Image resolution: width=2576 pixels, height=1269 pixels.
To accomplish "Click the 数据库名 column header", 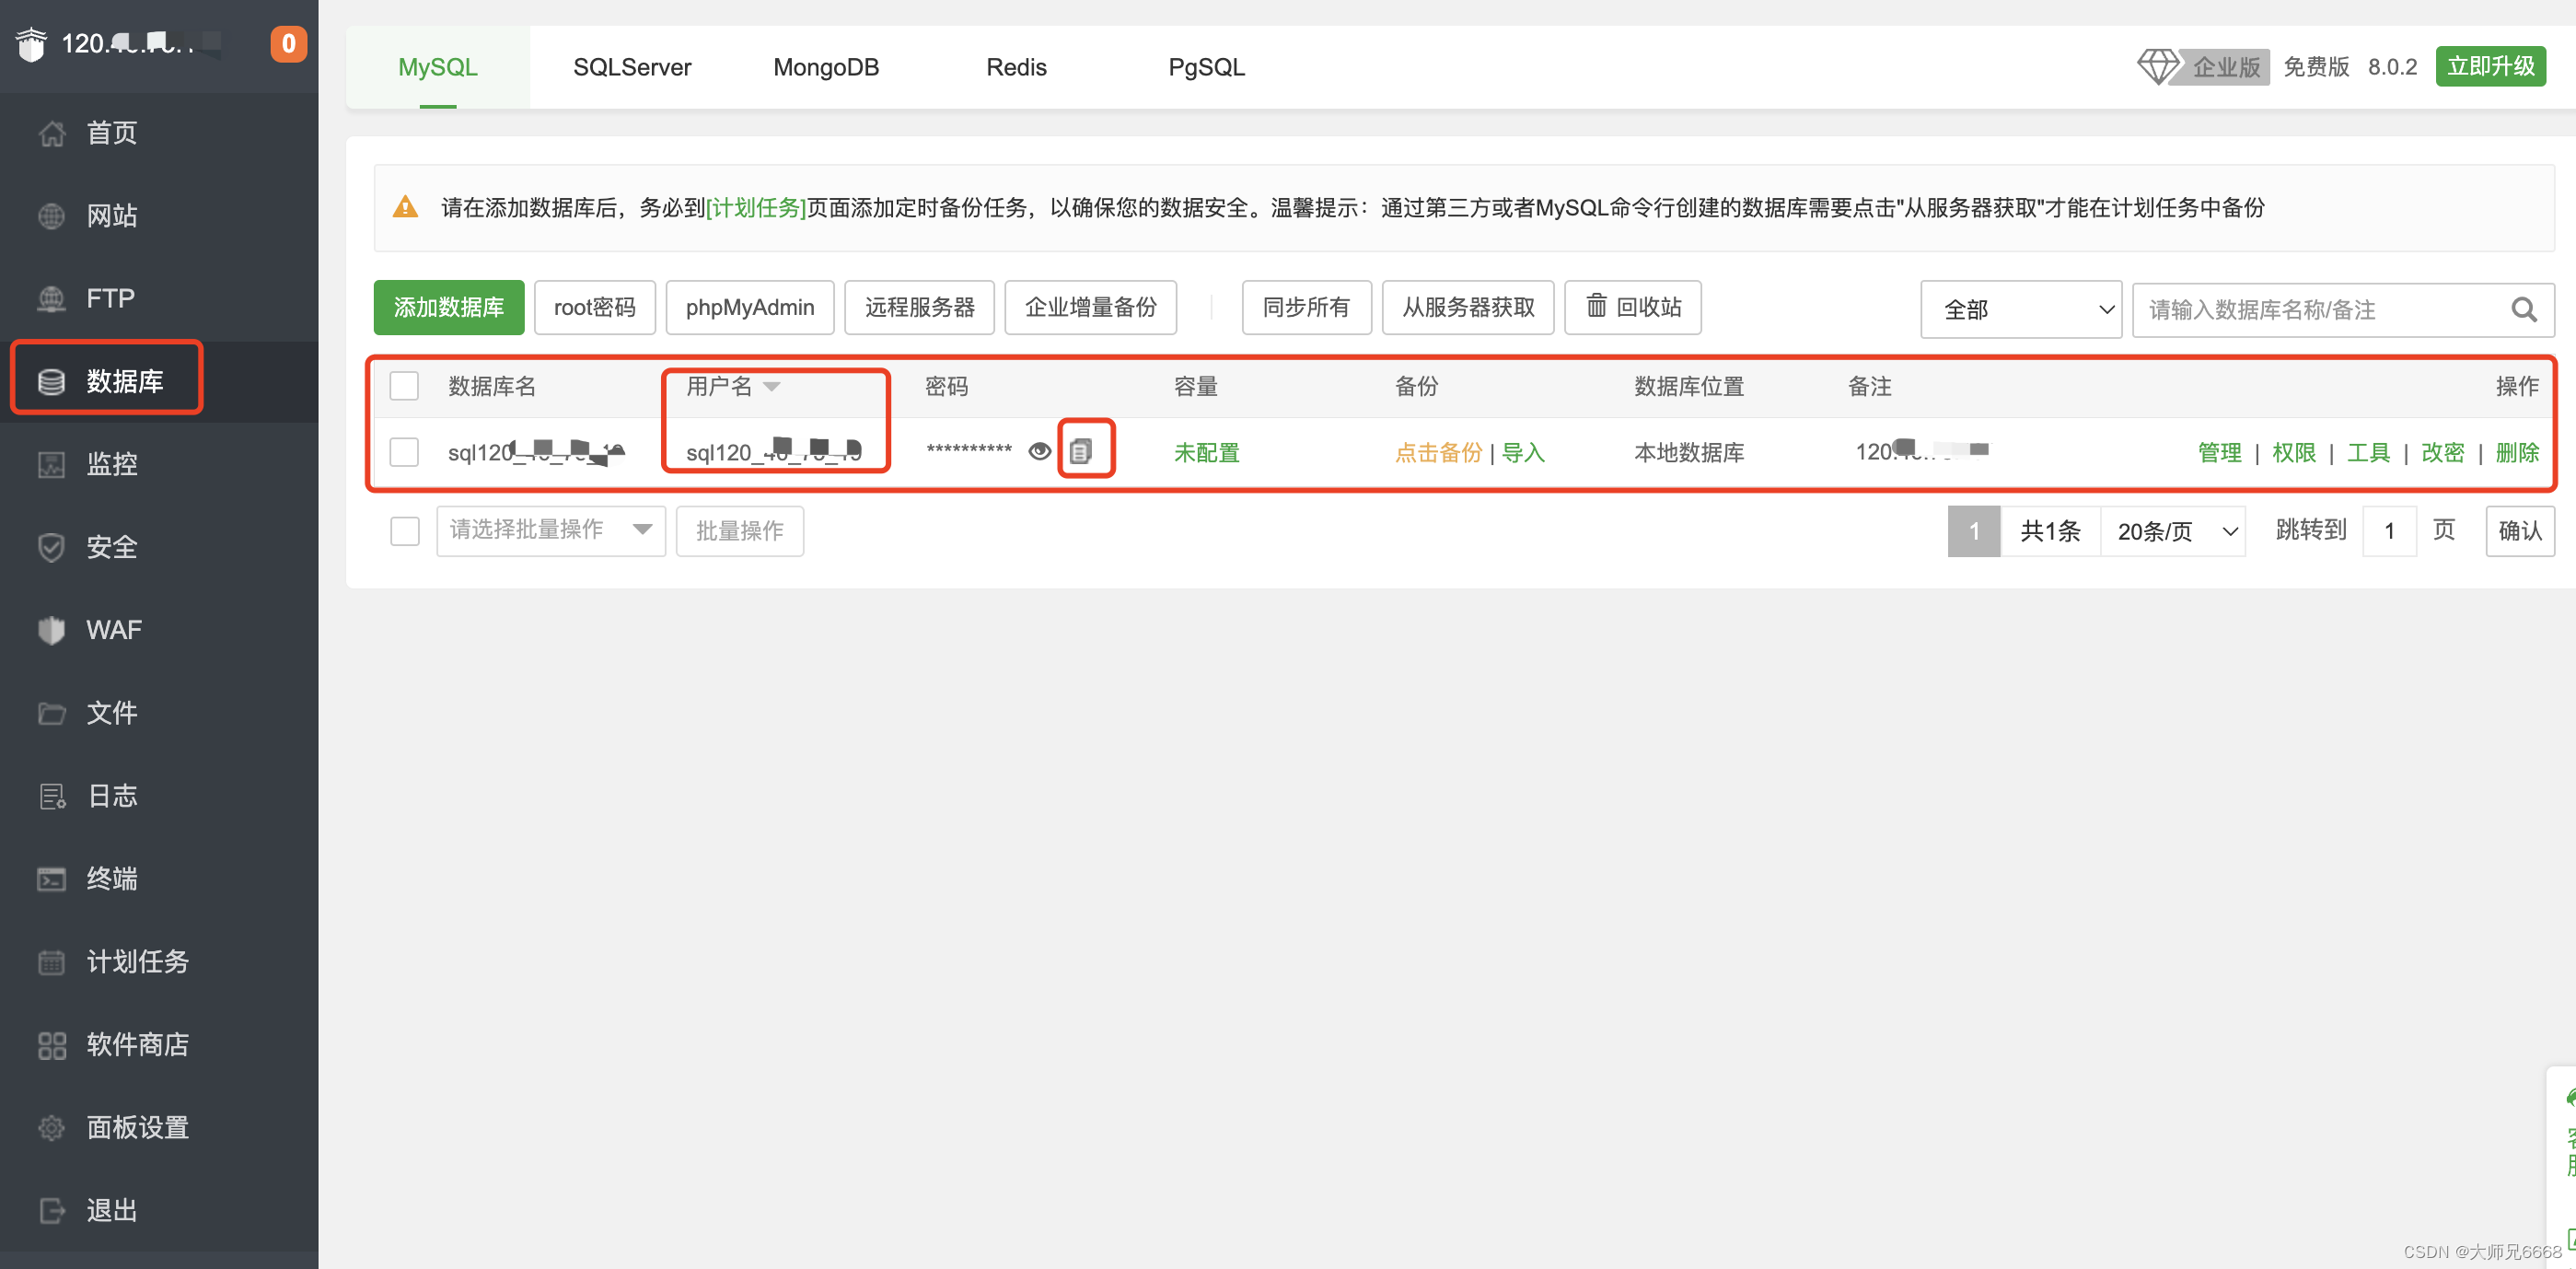I will click(x=492, y=386).
